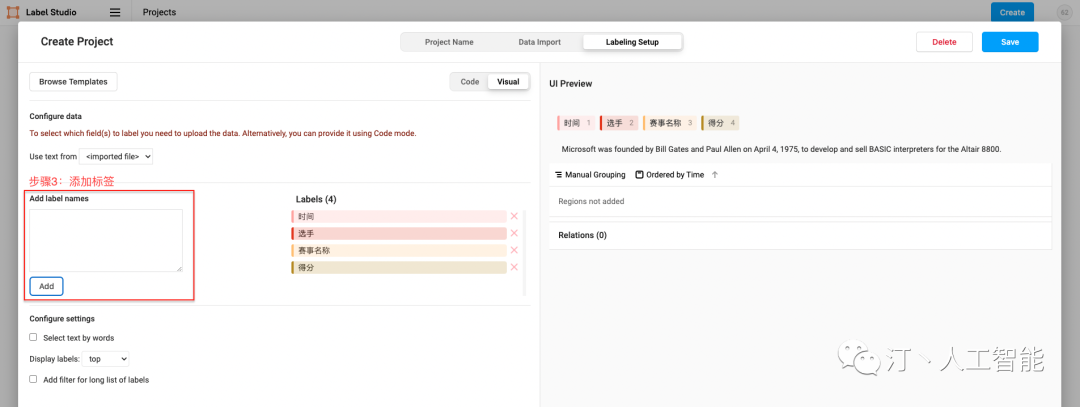Select the 得分 label in Labels list
Viewport: 1080px width, 407px height.
point(399,267)
